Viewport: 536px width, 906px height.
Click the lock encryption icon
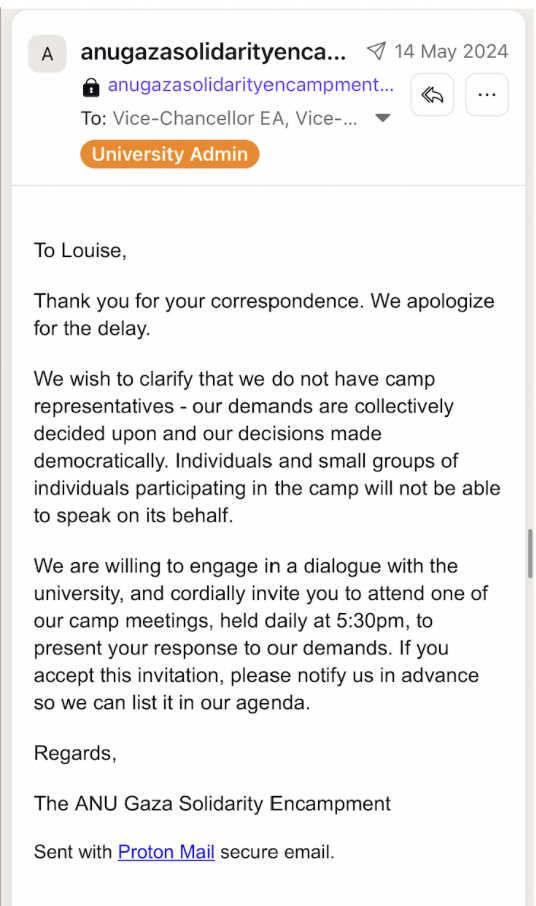(91, 87)
